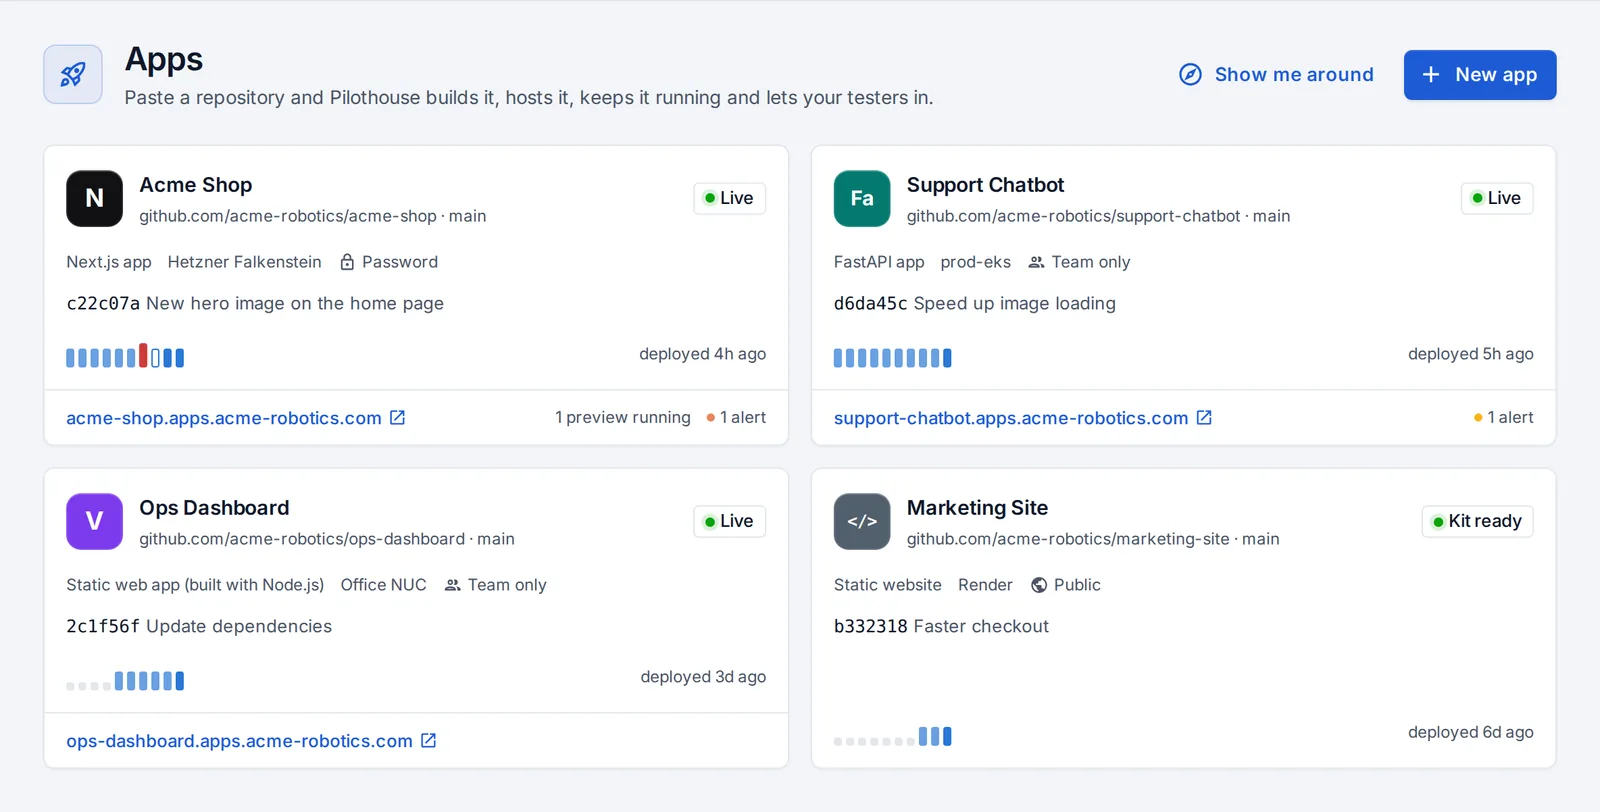Open Support Chatbot's green Fa icon
This screenshot has height=812, width=1600.
pos(862,198)
